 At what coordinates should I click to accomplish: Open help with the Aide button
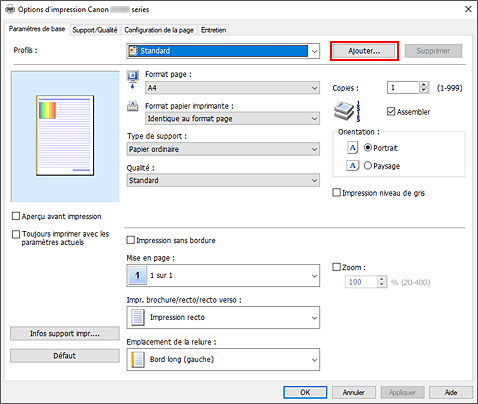[451, 392]
